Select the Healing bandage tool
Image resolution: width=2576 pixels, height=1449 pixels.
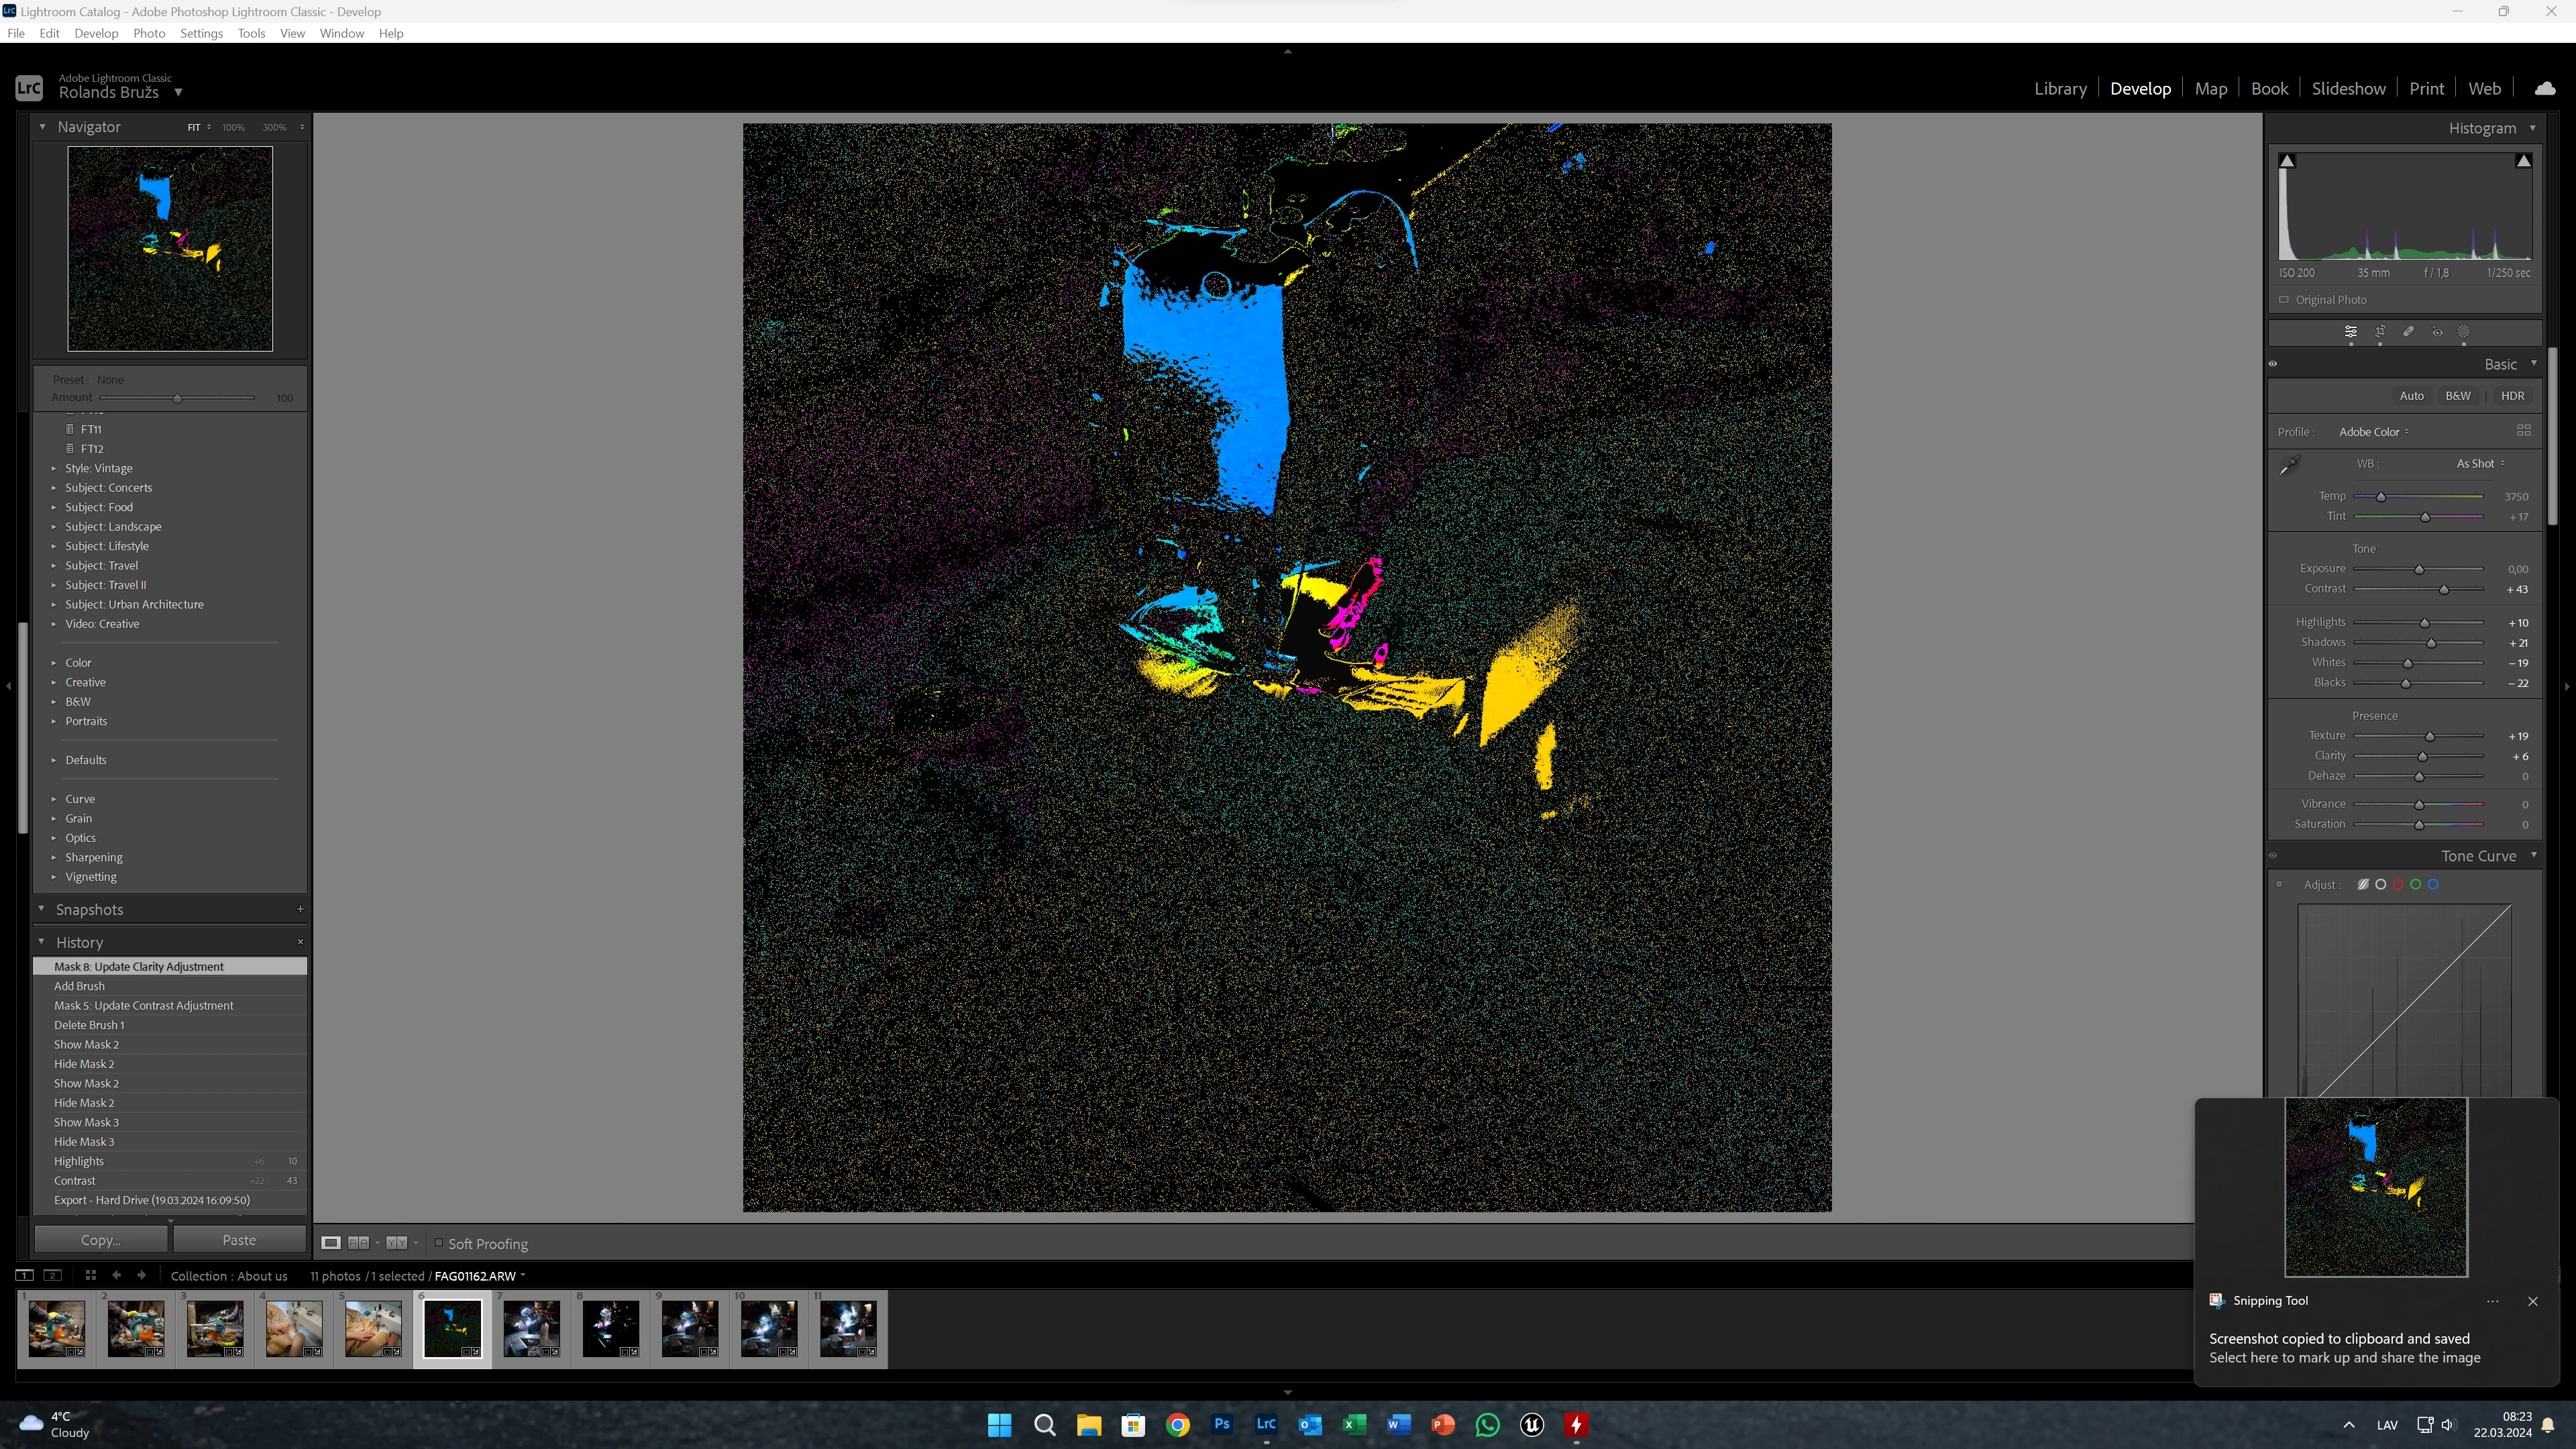[x=2409, y=331]
